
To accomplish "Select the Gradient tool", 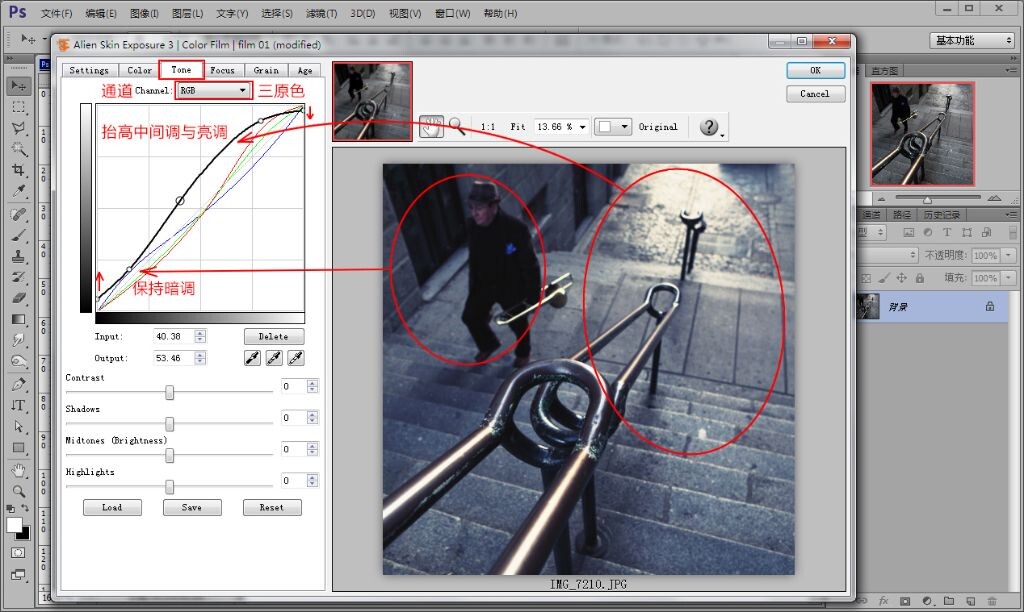I will click(x=18, y=319).
